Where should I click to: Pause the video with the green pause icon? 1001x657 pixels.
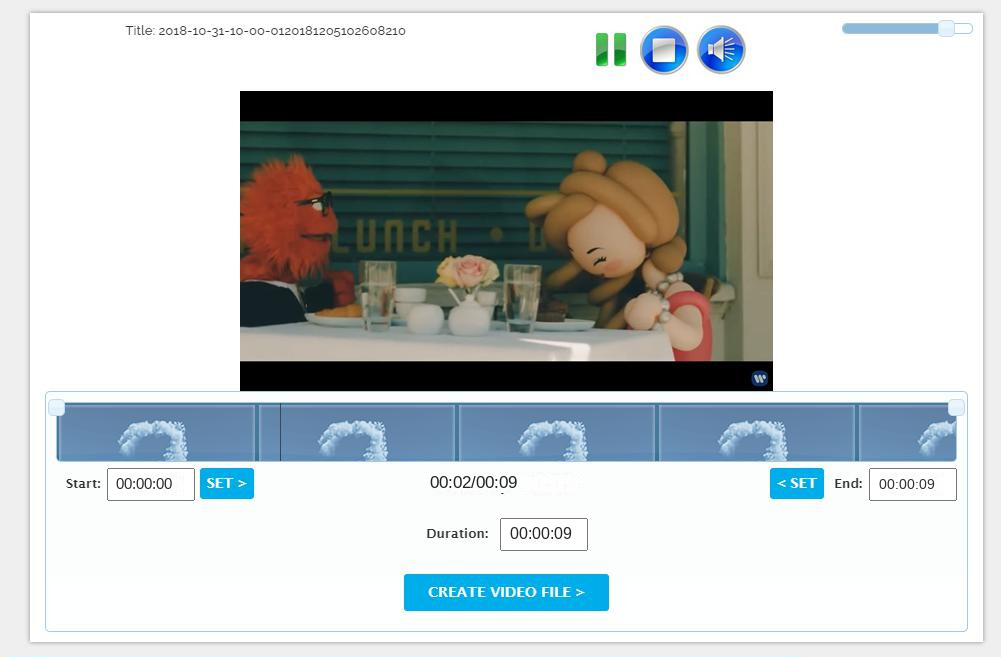611,50
